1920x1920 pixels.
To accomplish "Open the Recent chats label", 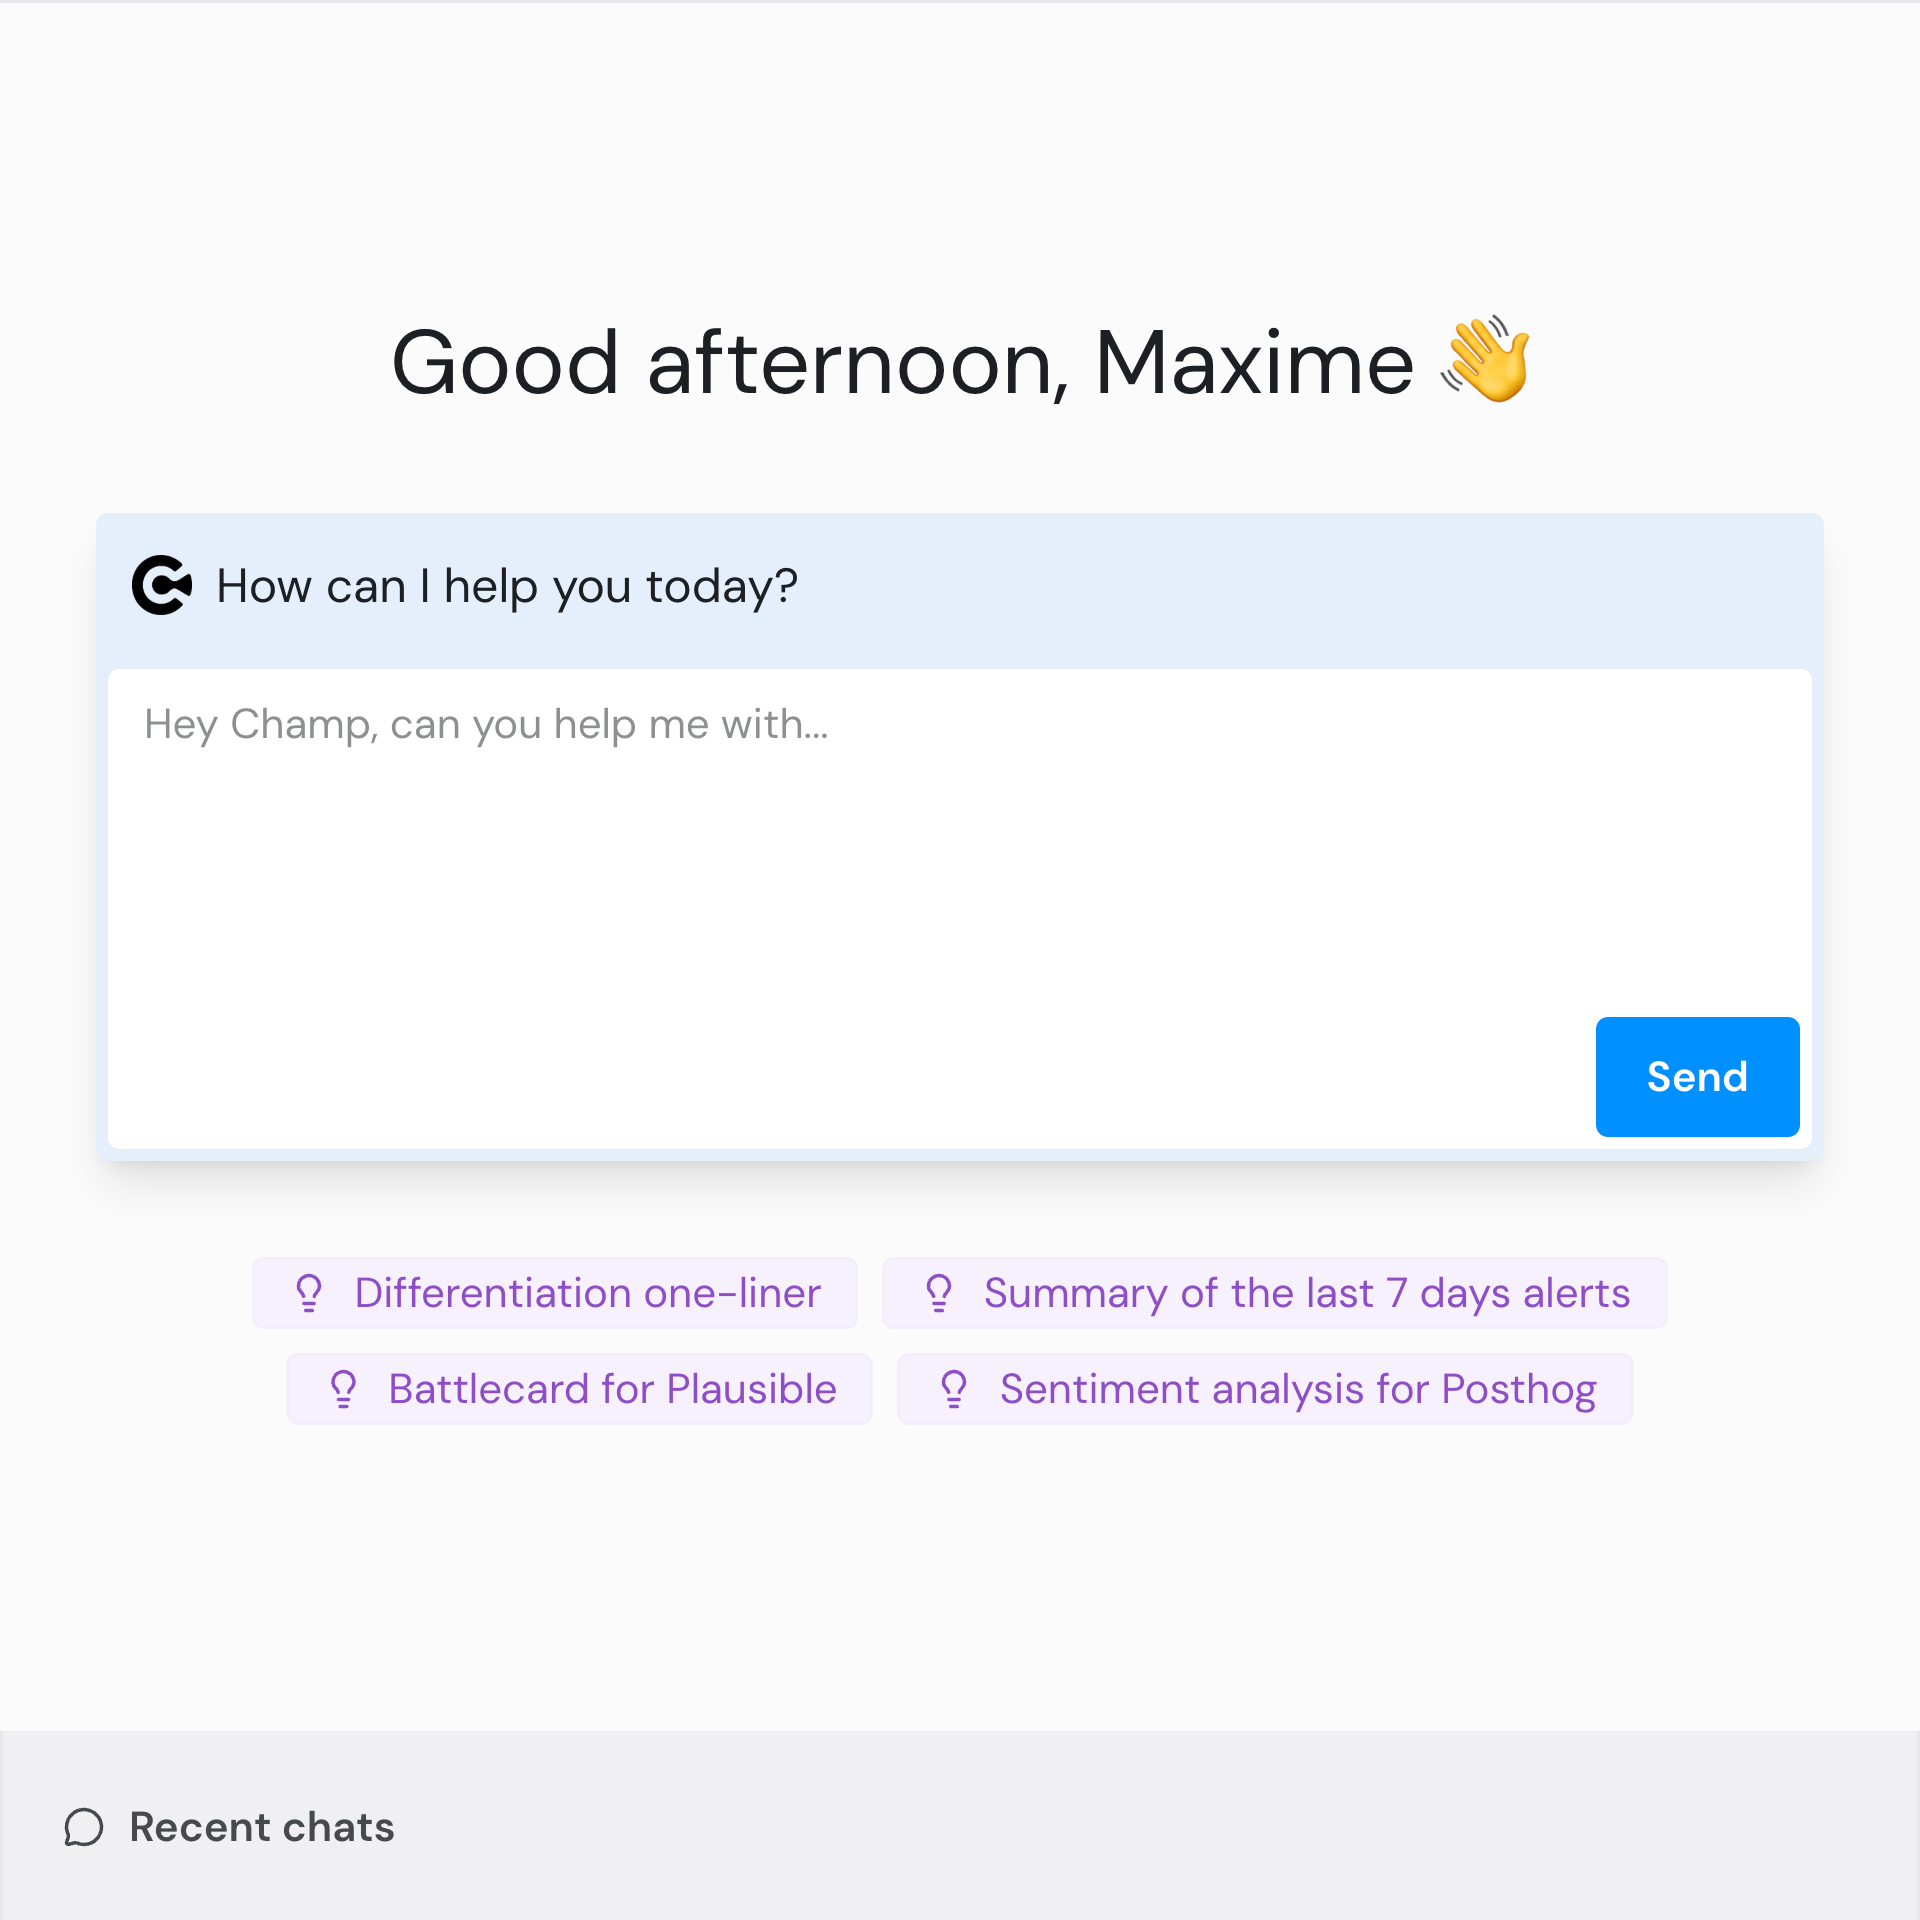I will (262, 1827).
